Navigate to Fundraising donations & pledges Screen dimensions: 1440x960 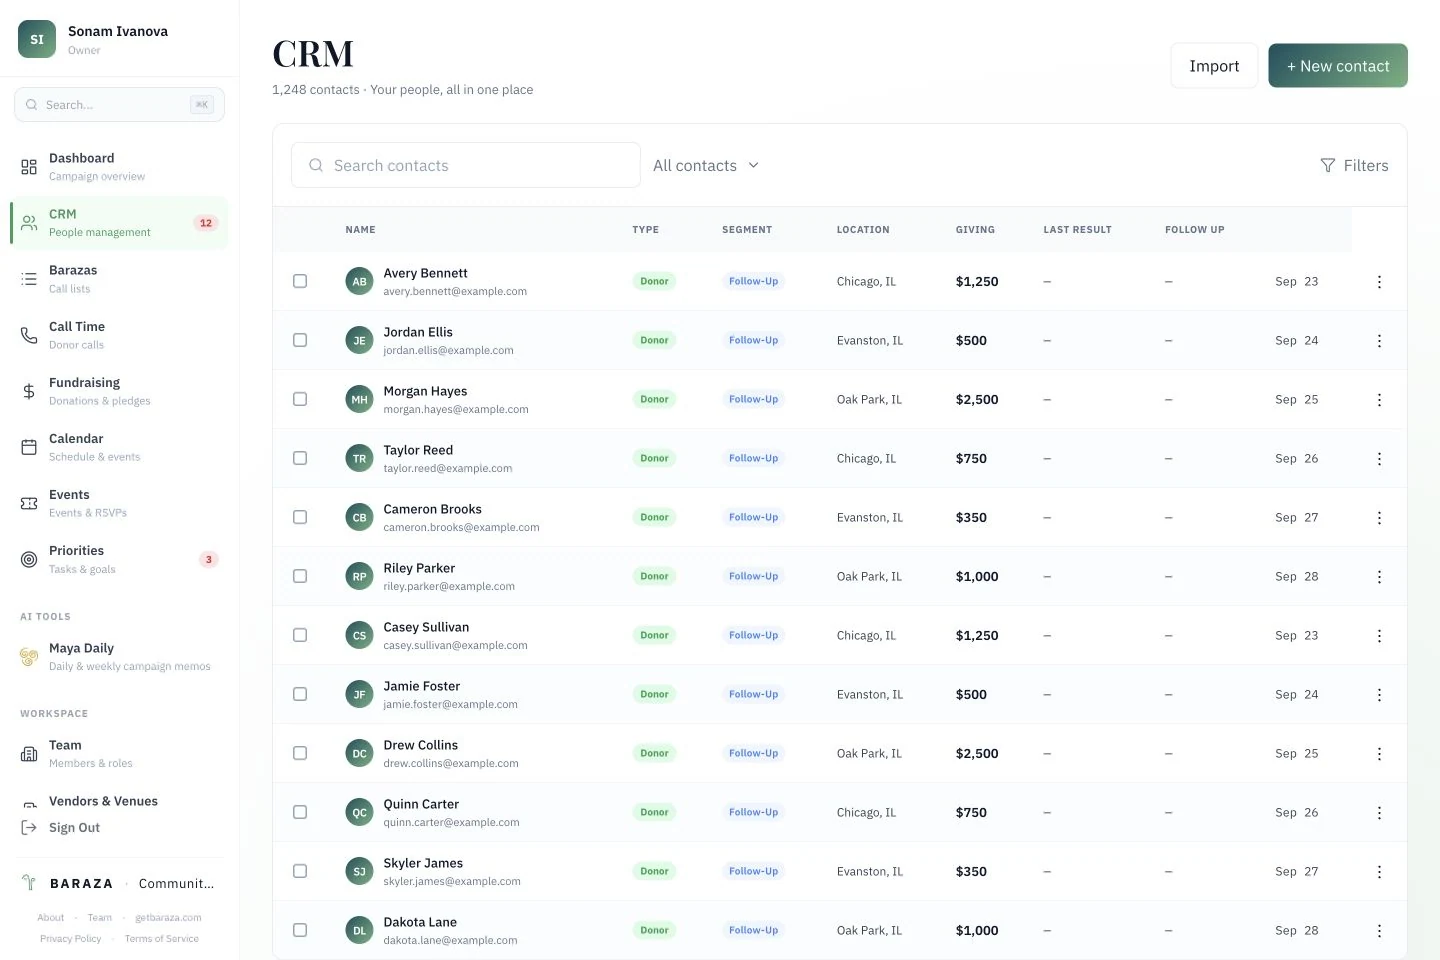tap(119, 391)
